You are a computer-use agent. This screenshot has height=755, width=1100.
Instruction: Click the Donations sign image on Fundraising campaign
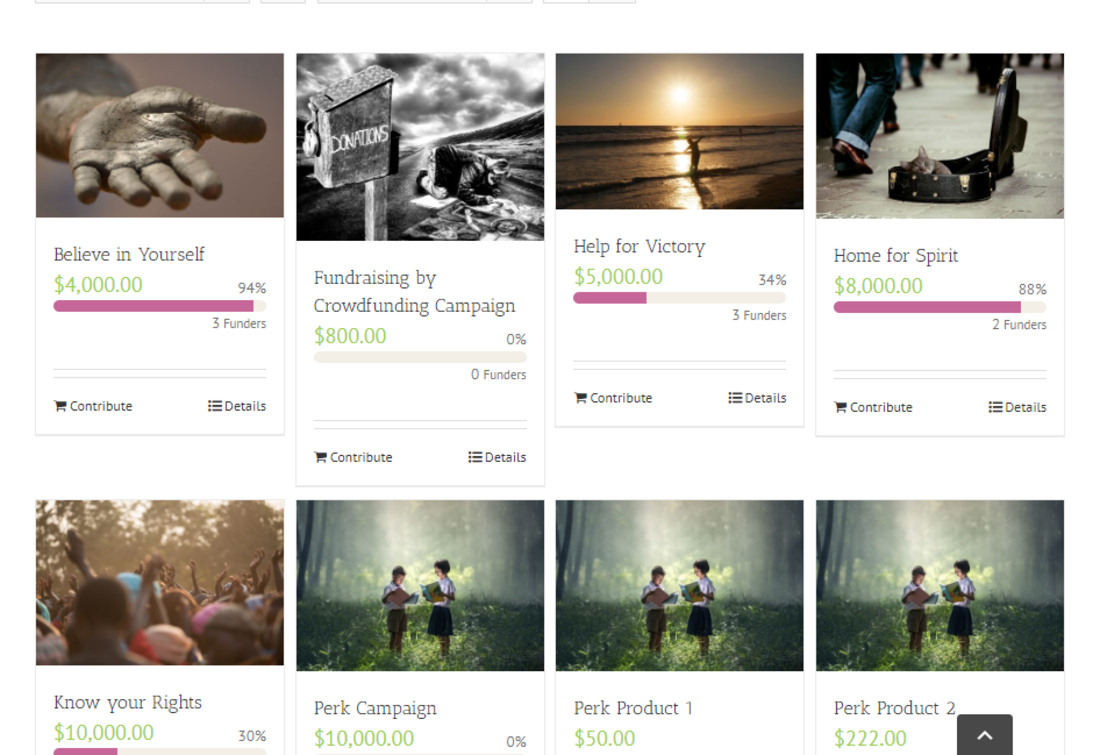[x=419, y=146]
